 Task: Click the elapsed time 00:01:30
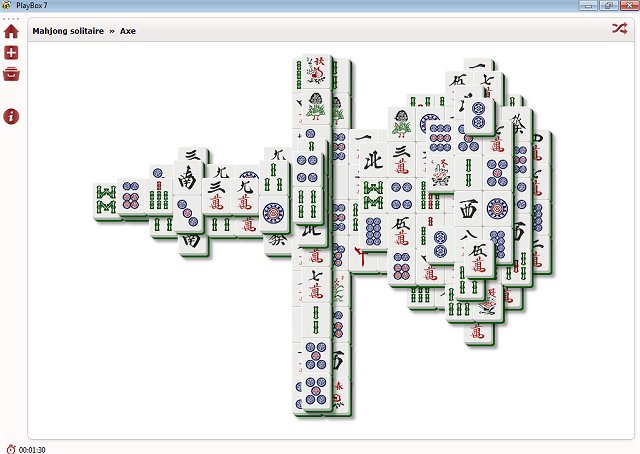pos(32,450)
